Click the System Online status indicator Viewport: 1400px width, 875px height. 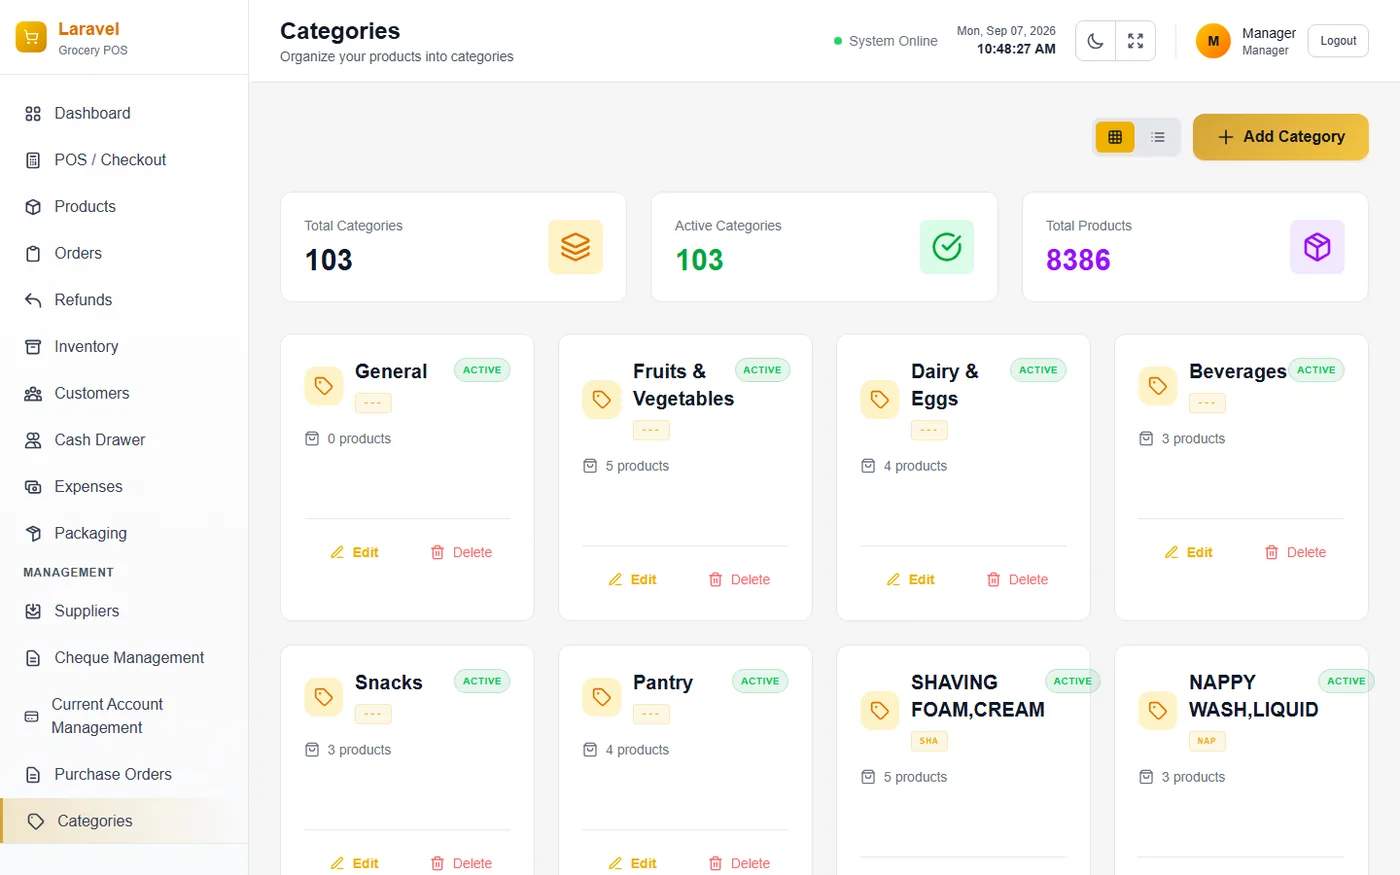pyautogui.click(x=886, y=41)
